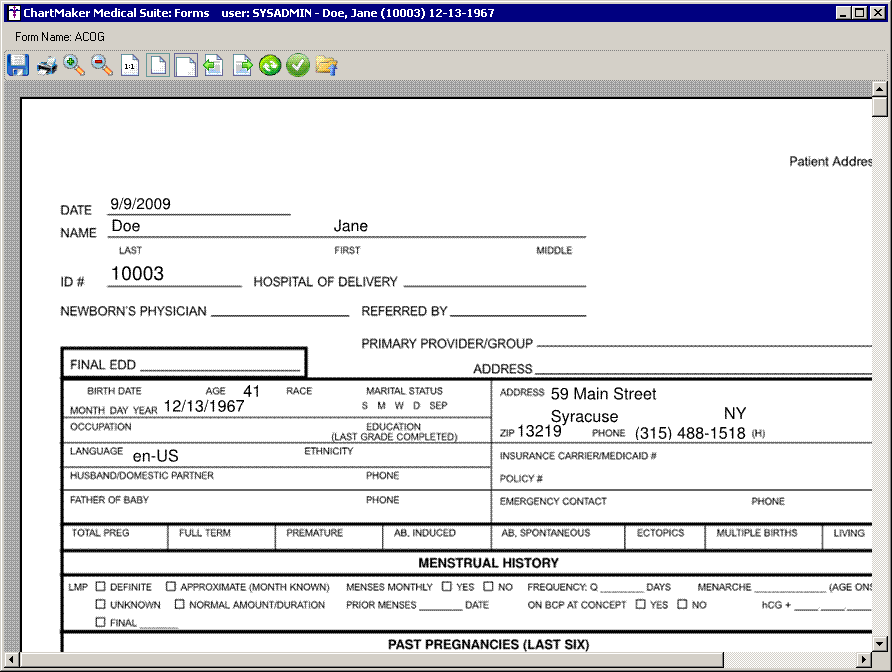This screenshot has height=672, width=892.
Task: Click the Save floppy disk icon
Action: tap(17, 66)
